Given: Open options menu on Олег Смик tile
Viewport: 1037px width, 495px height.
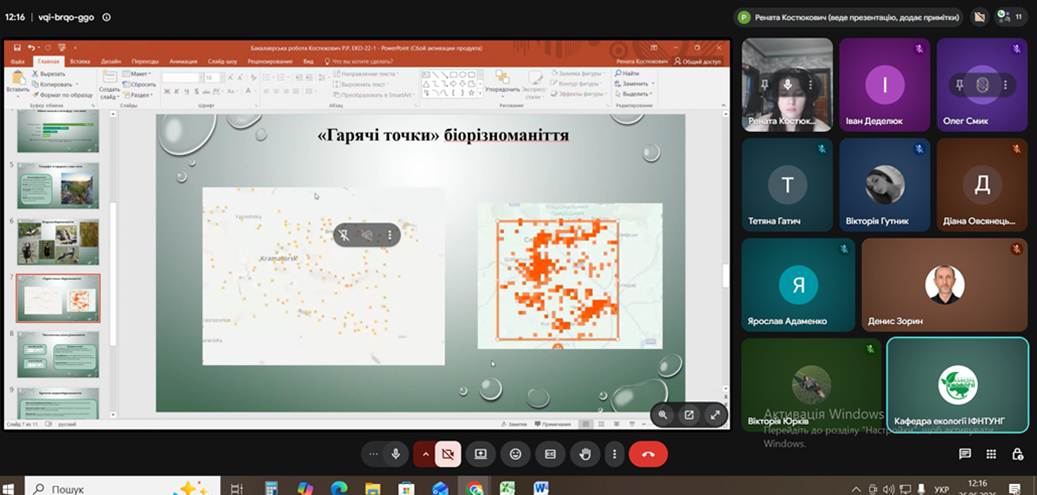Looking at the screenshot, I should (1005, 85).
